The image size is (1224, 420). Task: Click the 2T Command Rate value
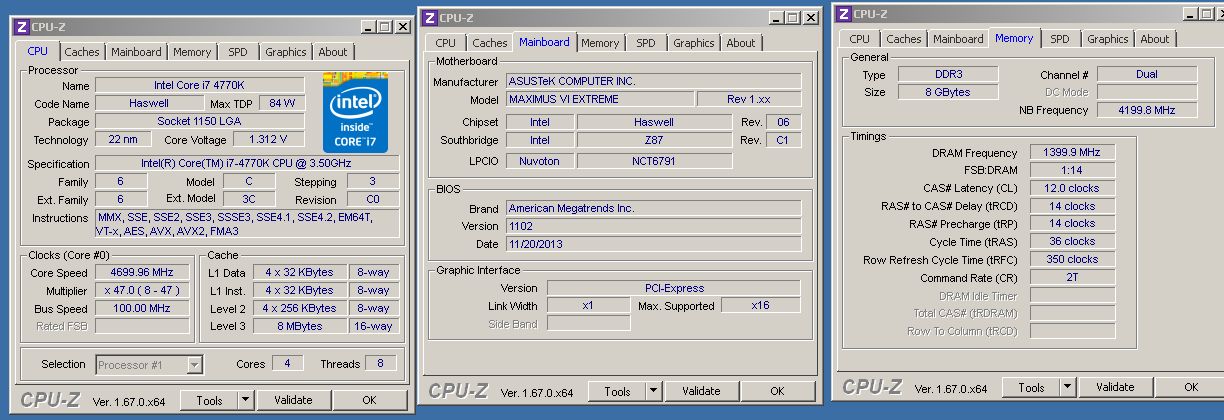coord(1072,277)
